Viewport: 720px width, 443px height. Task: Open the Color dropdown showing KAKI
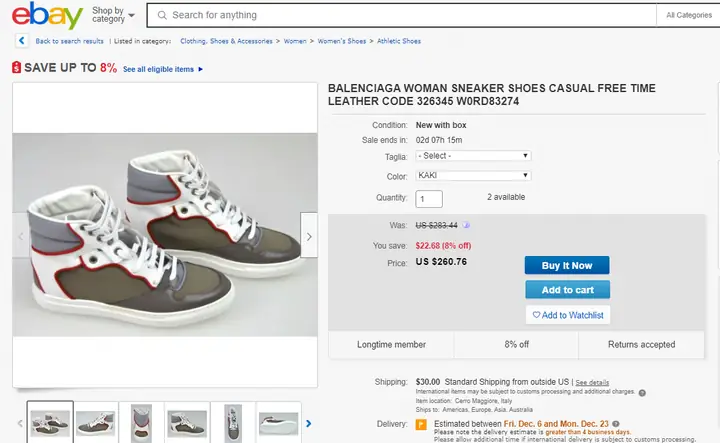473,175
